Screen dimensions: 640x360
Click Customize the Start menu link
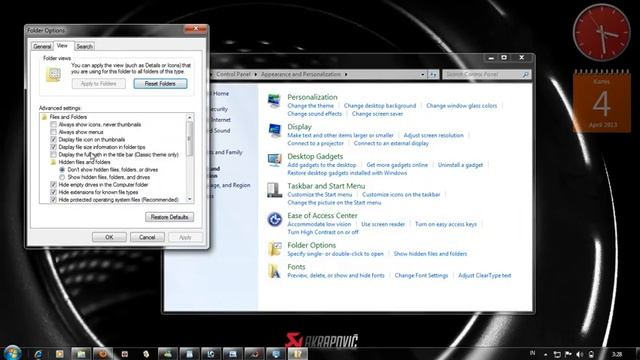tap(320, 195)
